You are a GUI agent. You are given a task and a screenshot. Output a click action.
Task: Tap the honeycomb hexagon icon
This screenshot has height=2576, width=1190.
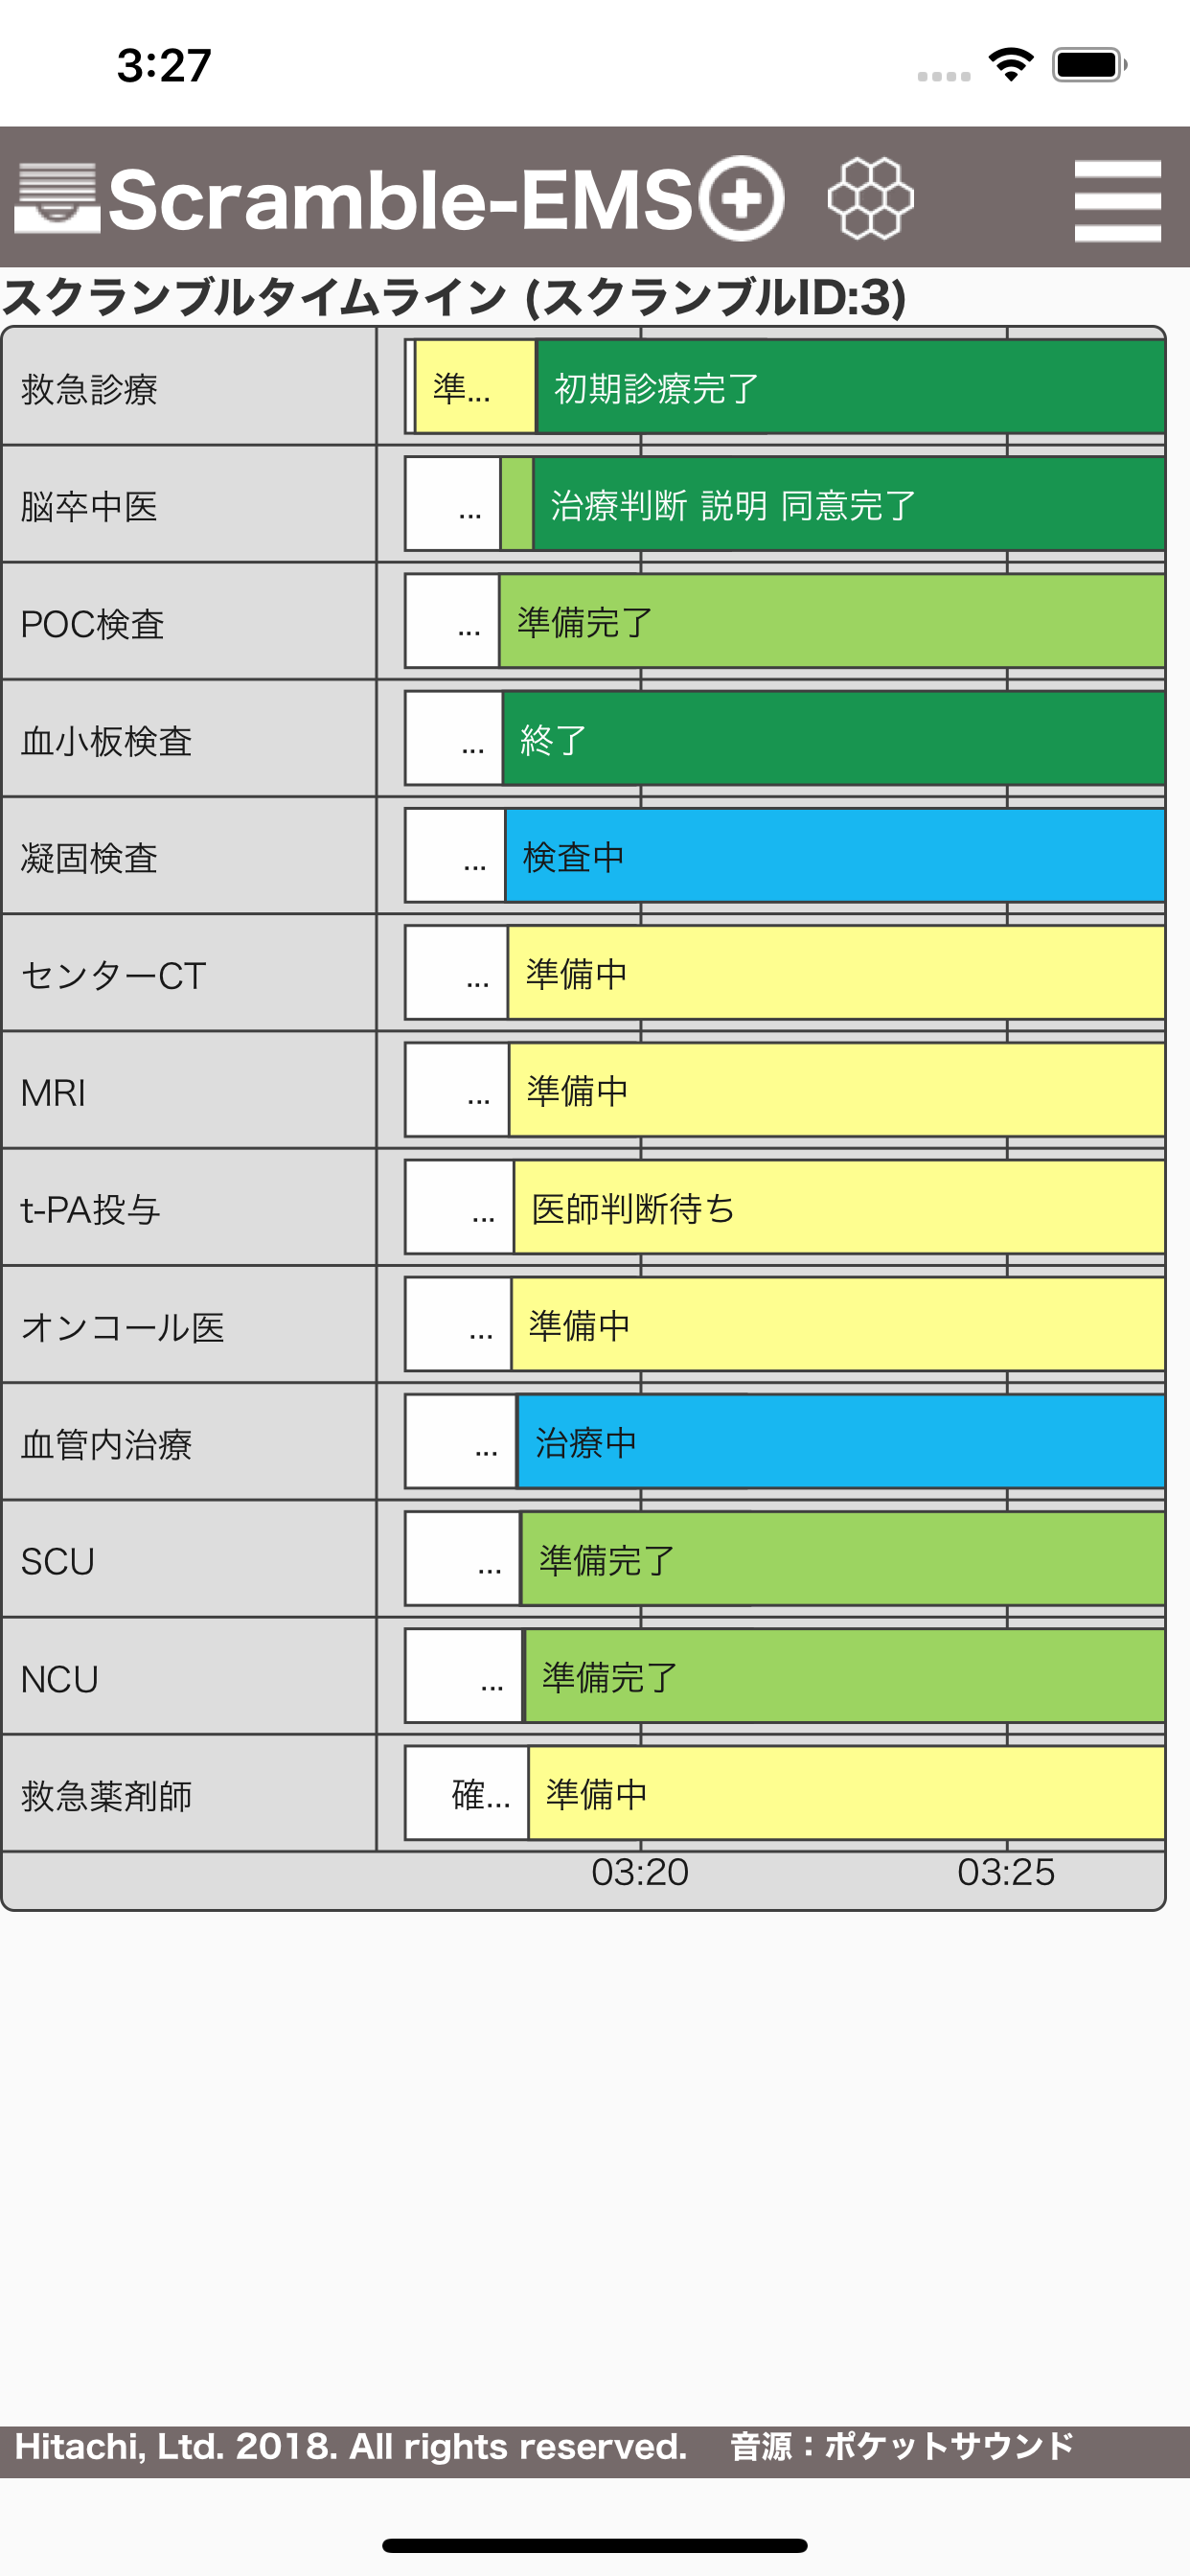pos(870,198)
